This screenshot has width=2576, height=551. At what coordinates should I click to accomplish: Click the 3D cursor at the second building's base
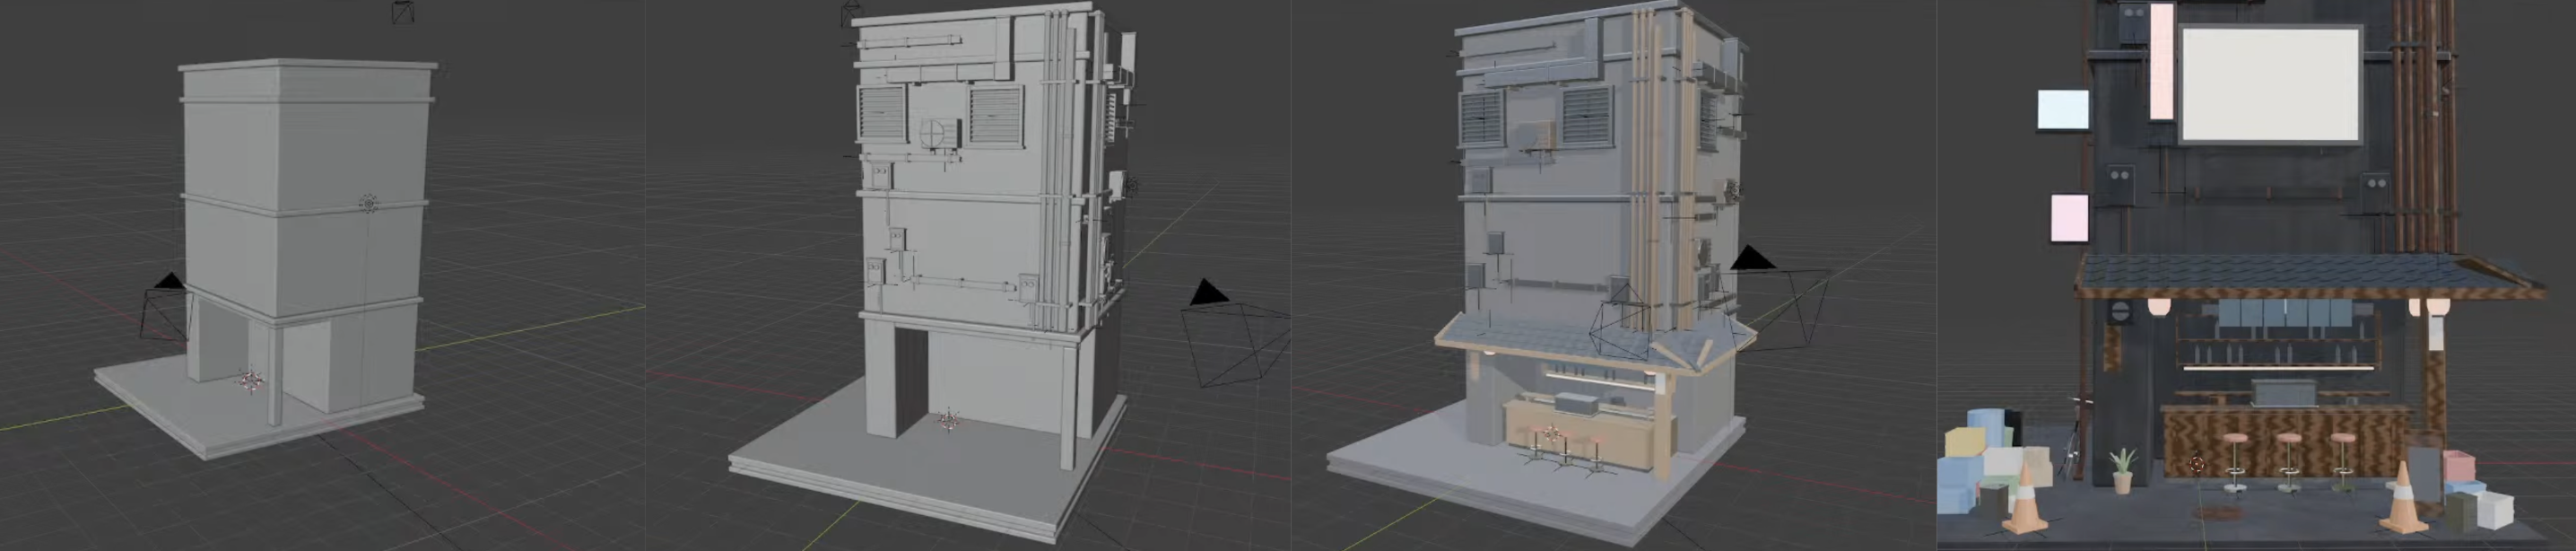[x=948, y=419]
